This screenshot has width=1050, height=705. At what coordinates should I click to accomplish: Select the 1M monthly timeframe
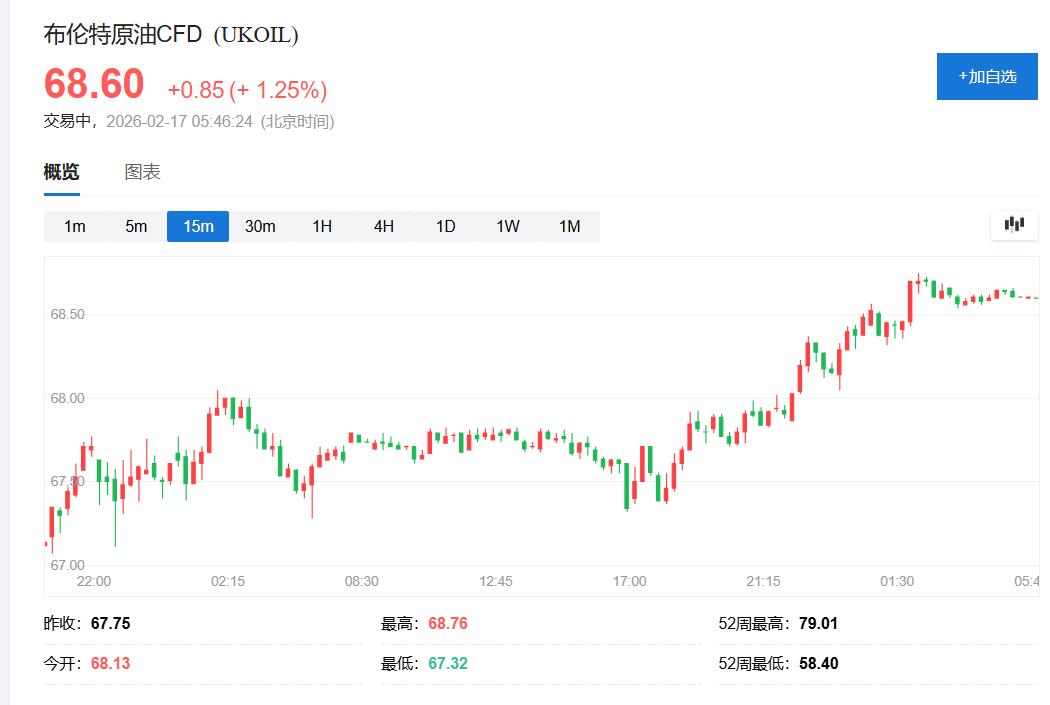click(x=569, y=226)
